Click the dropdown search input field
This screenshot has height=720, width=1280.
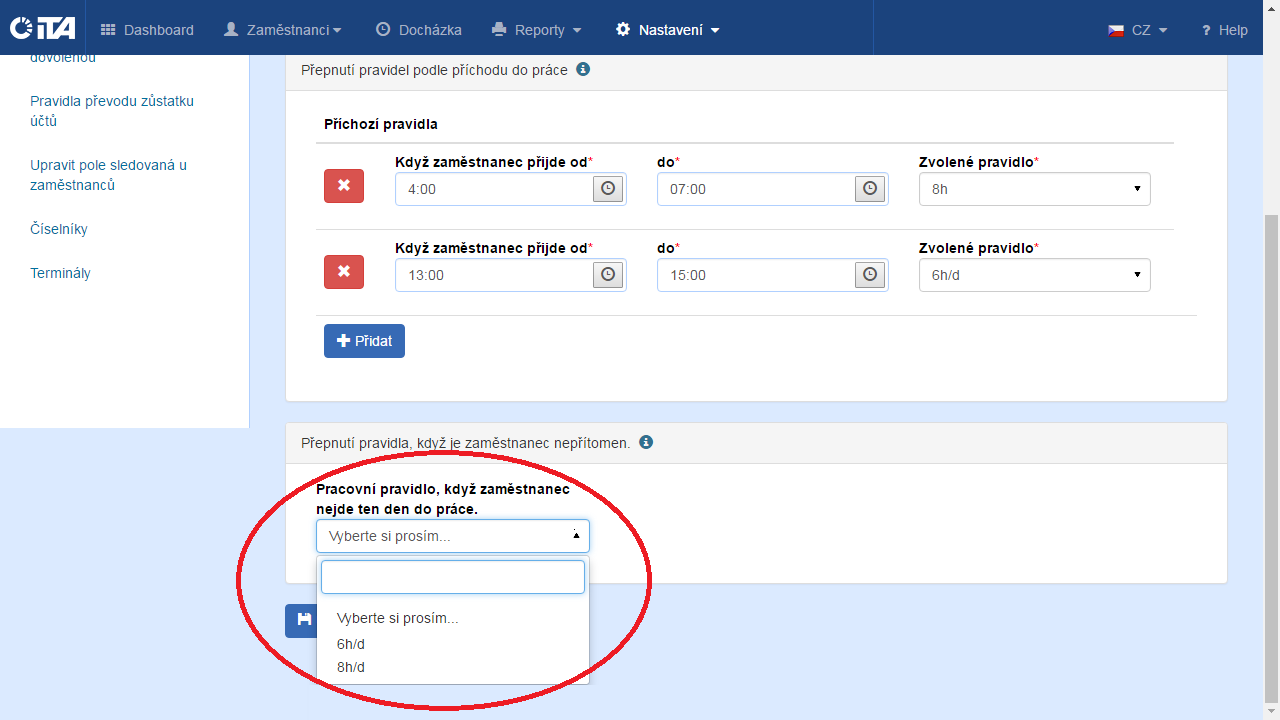pyautogui.click(x=453, y=577)
